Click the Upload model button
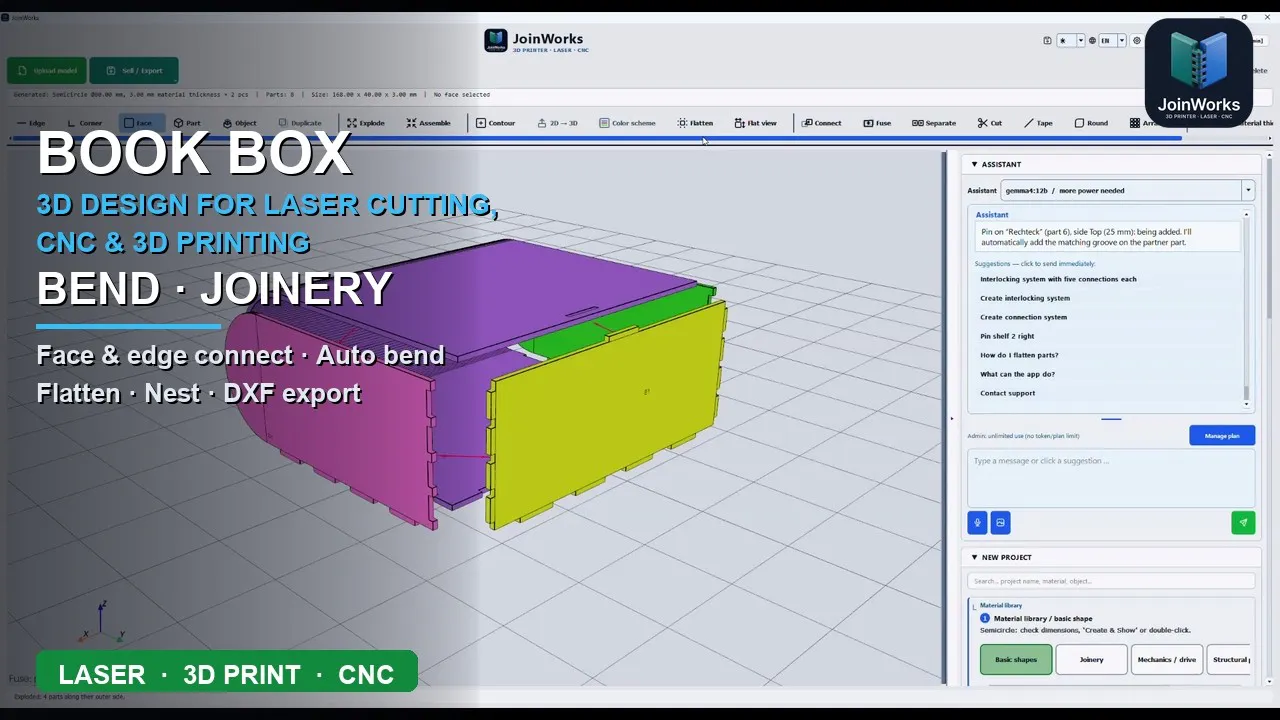This screenshot has height=720, width=1280. click(46, 71)
